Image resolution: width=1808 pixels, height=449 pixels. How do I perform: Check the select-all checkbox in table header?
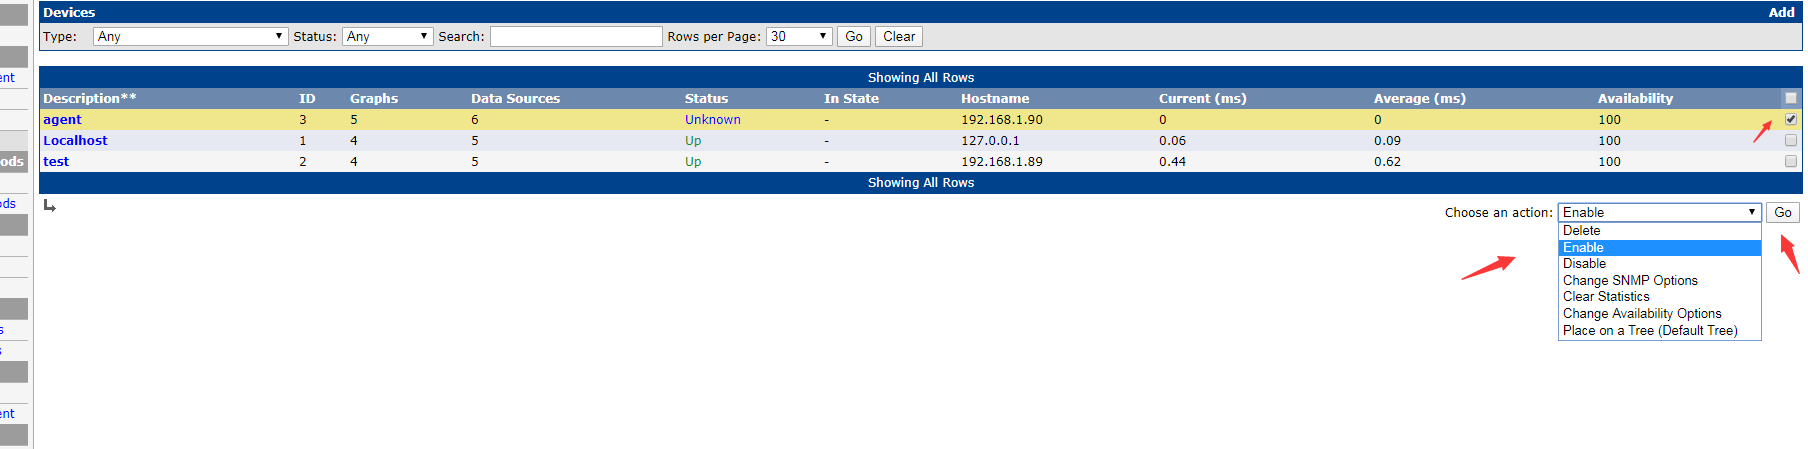pos(1790,98)
